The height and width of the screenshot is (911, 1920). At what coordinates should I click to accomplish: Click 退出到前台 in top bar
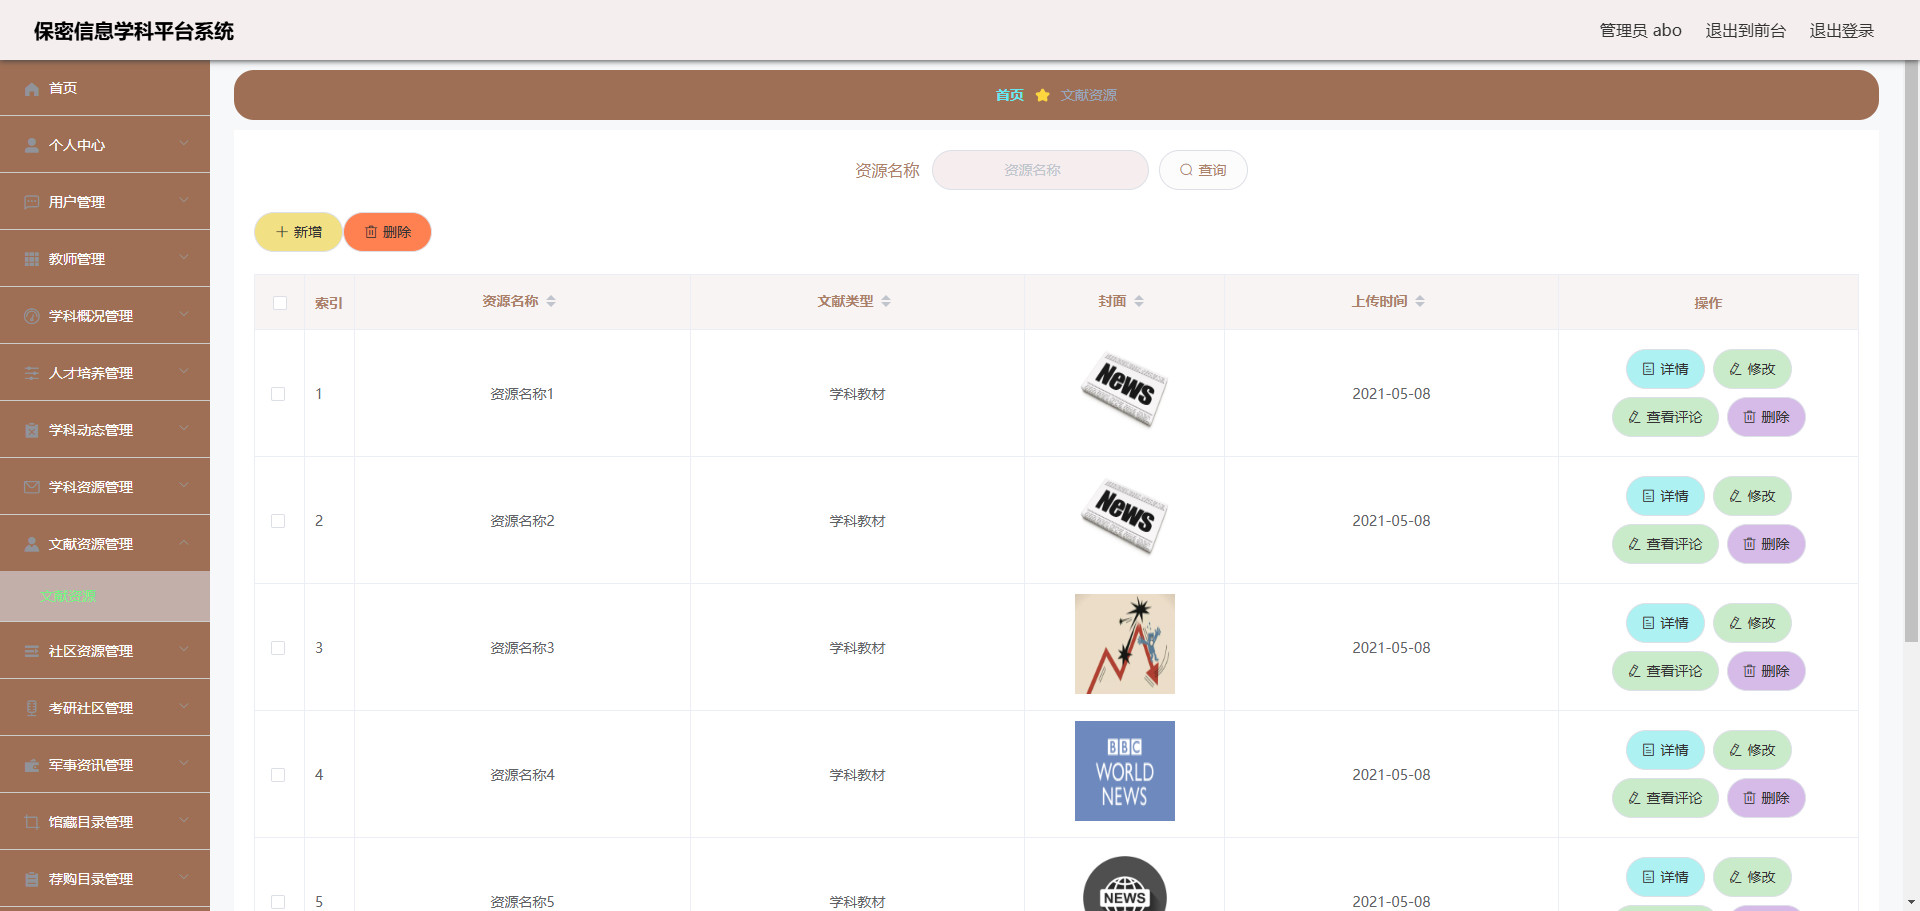(1745, 30)
